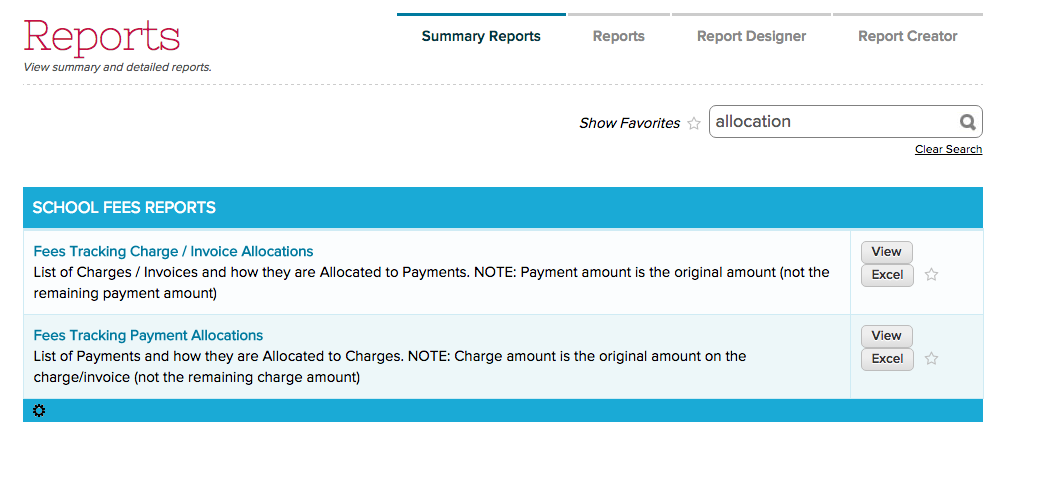Open Fees Tracking Charge / Invoice Allocations link
Screen dimensions: 1043x478
coord(173,252)
